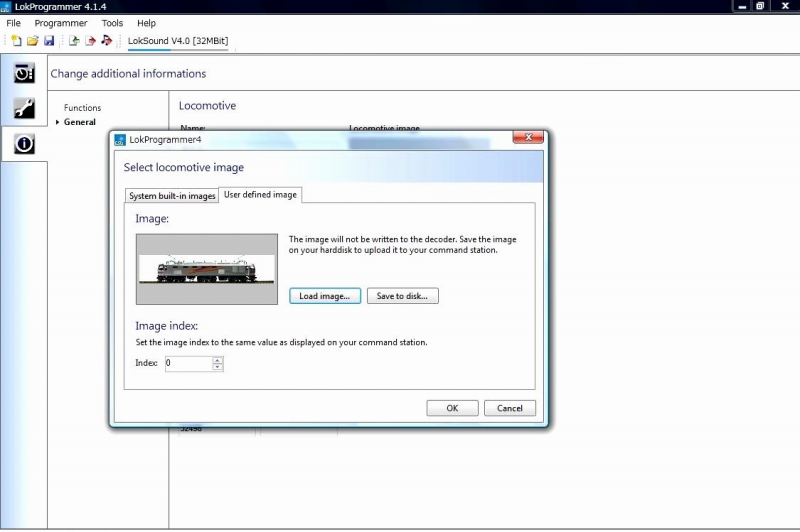Click the Locomotive section heading

207,106
